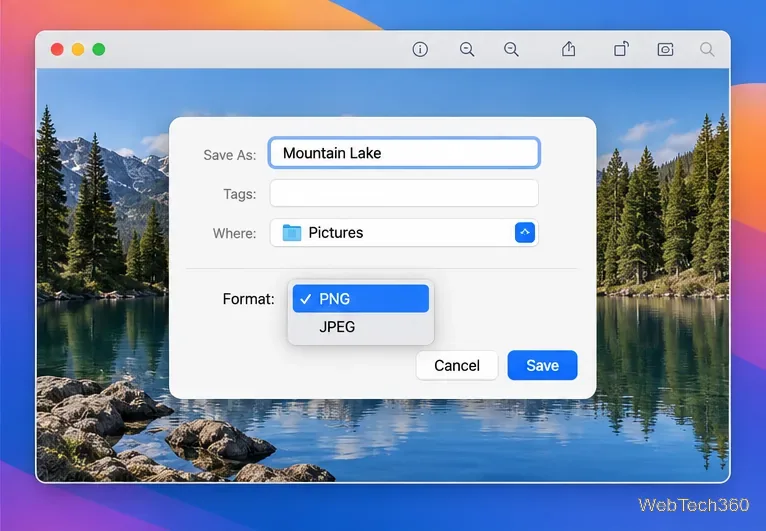Open the Where Pictures dropdown
Image resolution: width=766 pixels, height=531 pixels.
[404, 233]
